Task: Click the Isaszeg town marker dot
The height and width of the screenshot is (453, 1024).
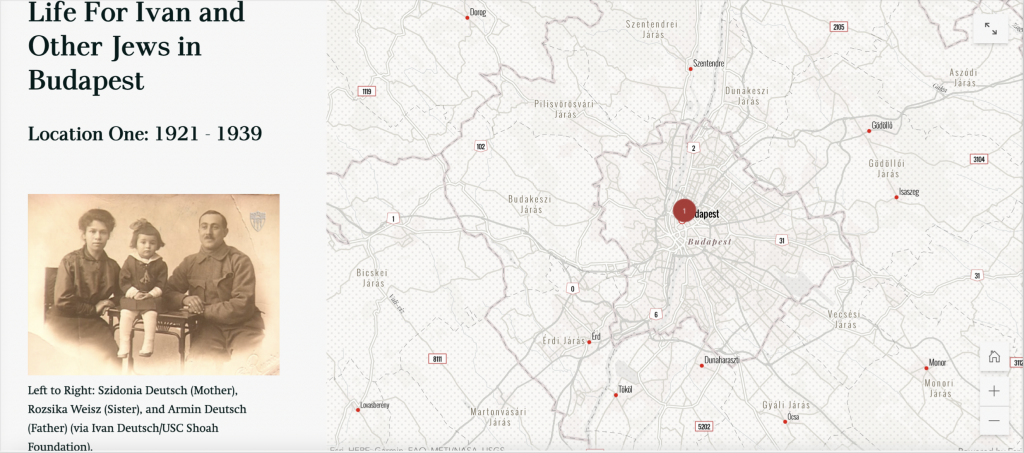Action: (x=896, y=197)
